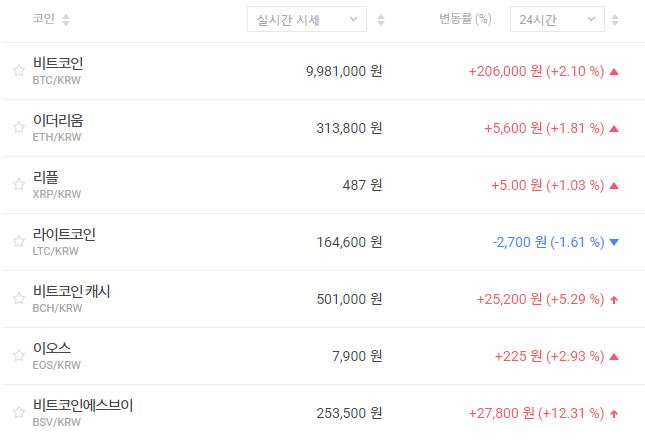Open the 실시간 시세 dropdown

(x=306, y=20)
